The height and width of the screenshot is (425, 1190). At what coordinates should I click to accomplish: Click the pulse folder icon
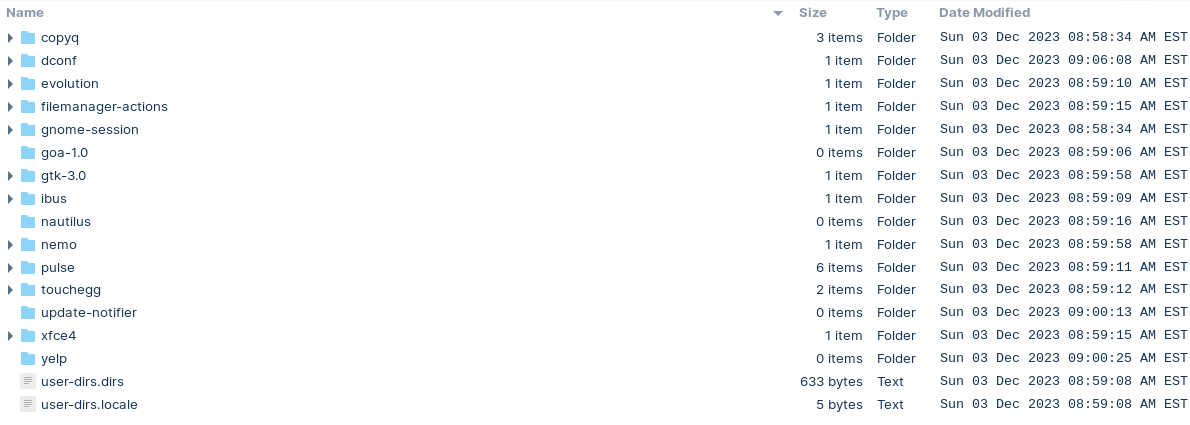pos(28,267)
